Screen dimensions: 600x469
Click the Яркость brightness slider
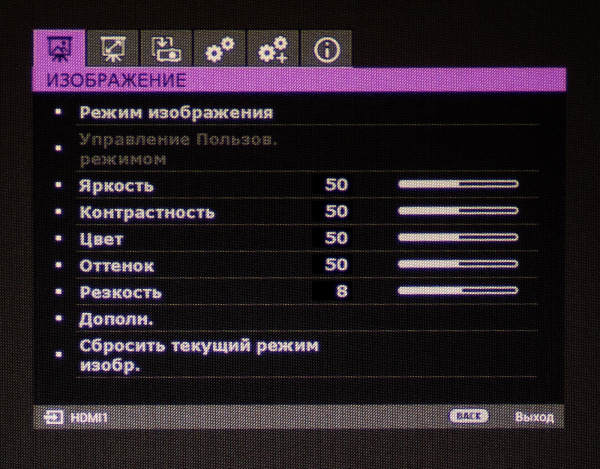tap(457, 186)
